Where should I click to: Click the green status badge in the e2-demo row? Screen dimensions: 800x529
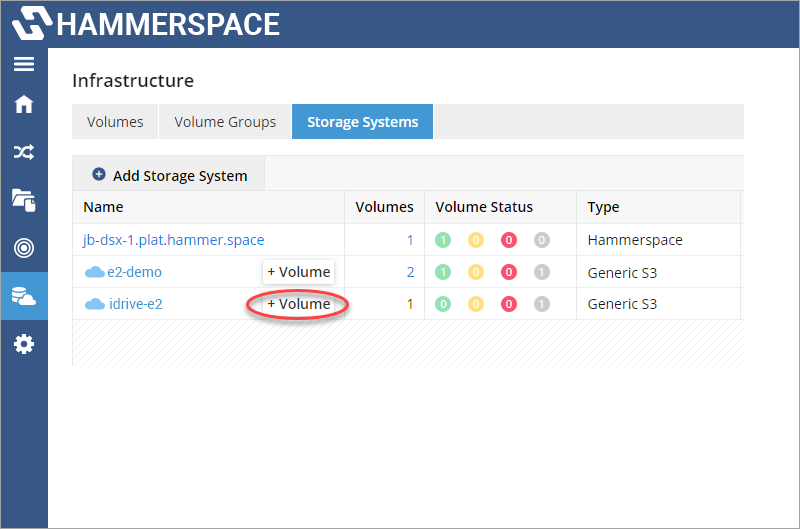443,272
